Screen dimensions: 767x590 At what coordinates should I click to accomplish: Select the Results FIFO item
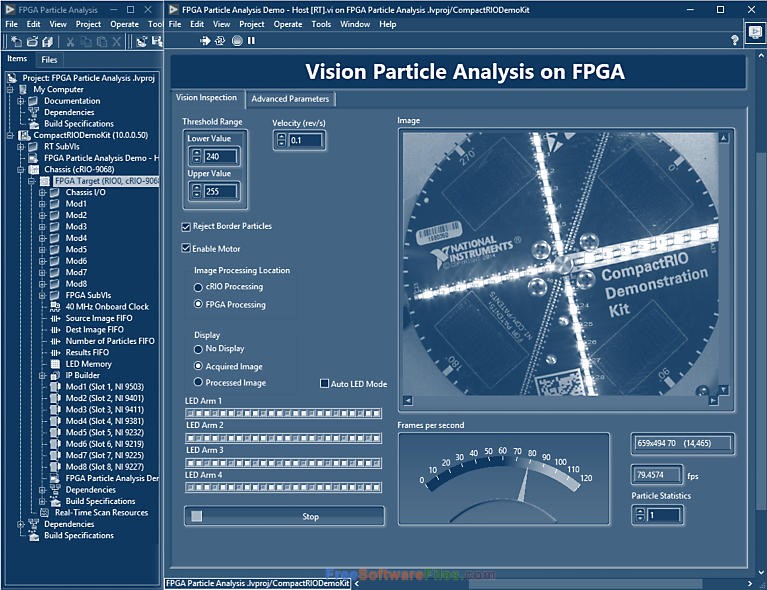click(87, 352)
